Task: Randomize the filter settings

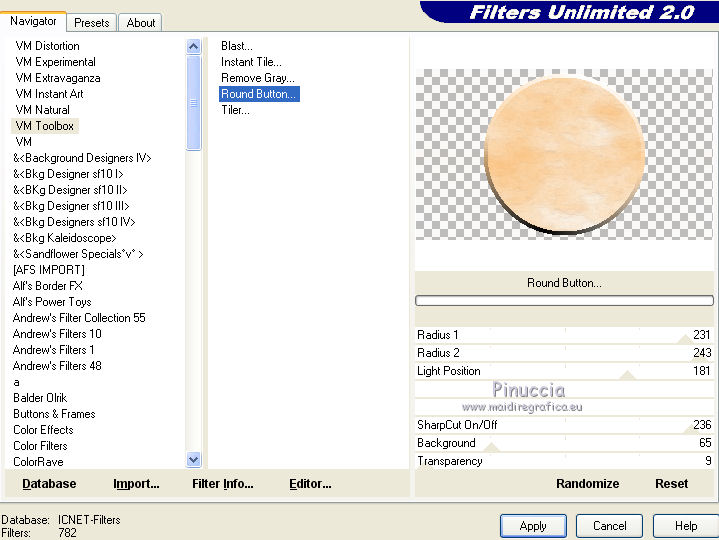Action: point(587,484)
